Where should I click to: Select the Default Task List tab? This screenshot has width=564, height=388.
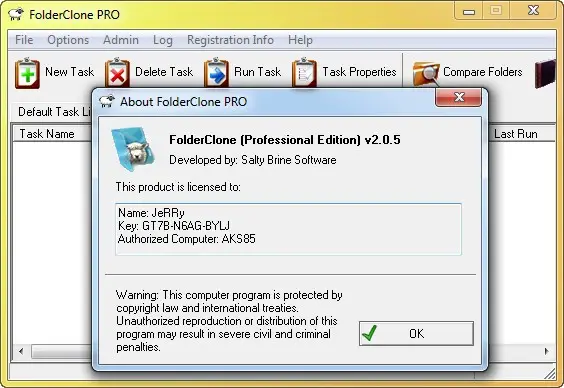coord(54,112)
